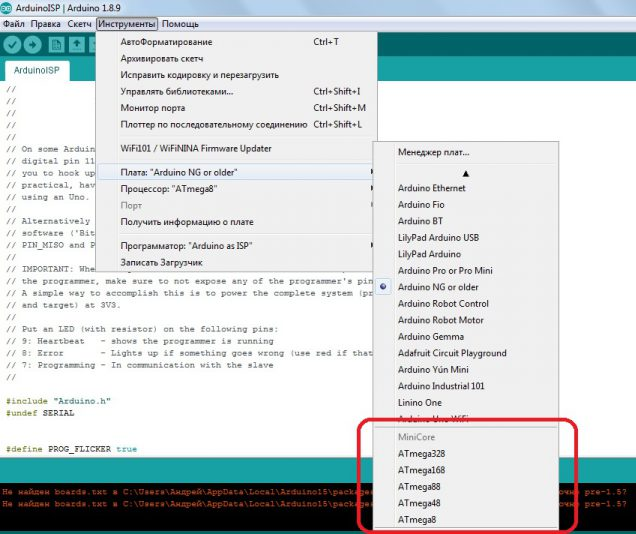The image size is (636, 534).
Task: Click the #define PROG_FLICKER true line
Action: click(71, 449)
